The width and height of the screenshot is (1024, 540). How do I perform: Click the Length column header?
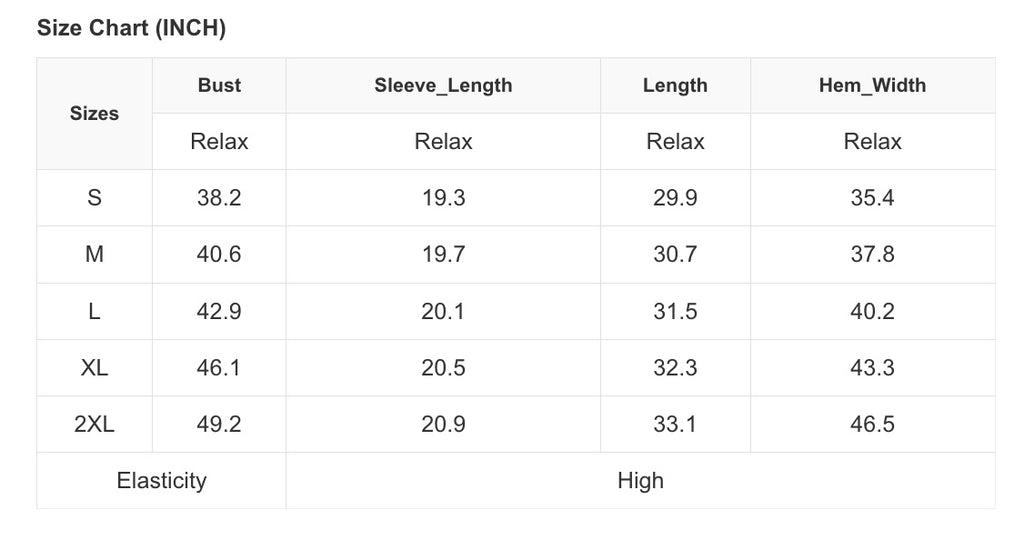675,86
